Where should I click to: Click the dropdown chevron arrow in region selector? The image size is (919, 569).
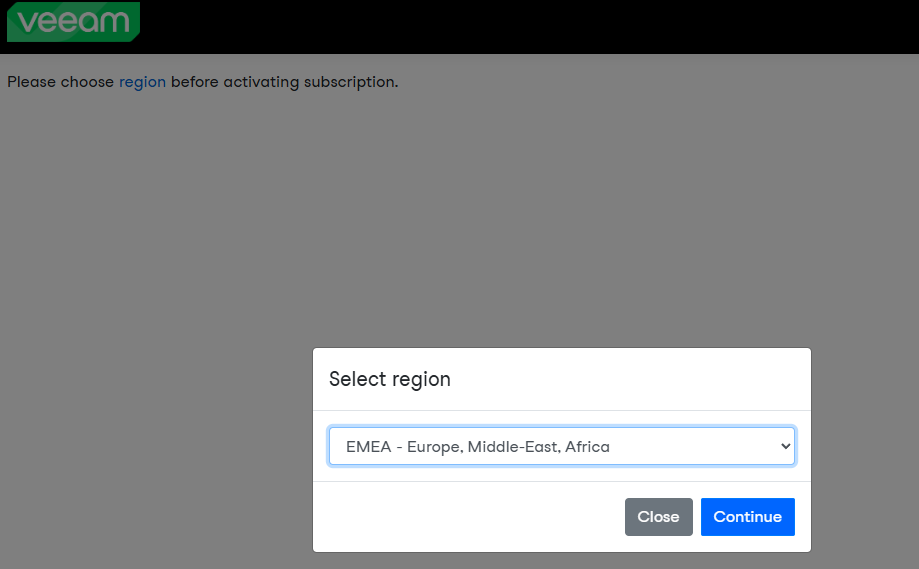click(786, 446)
